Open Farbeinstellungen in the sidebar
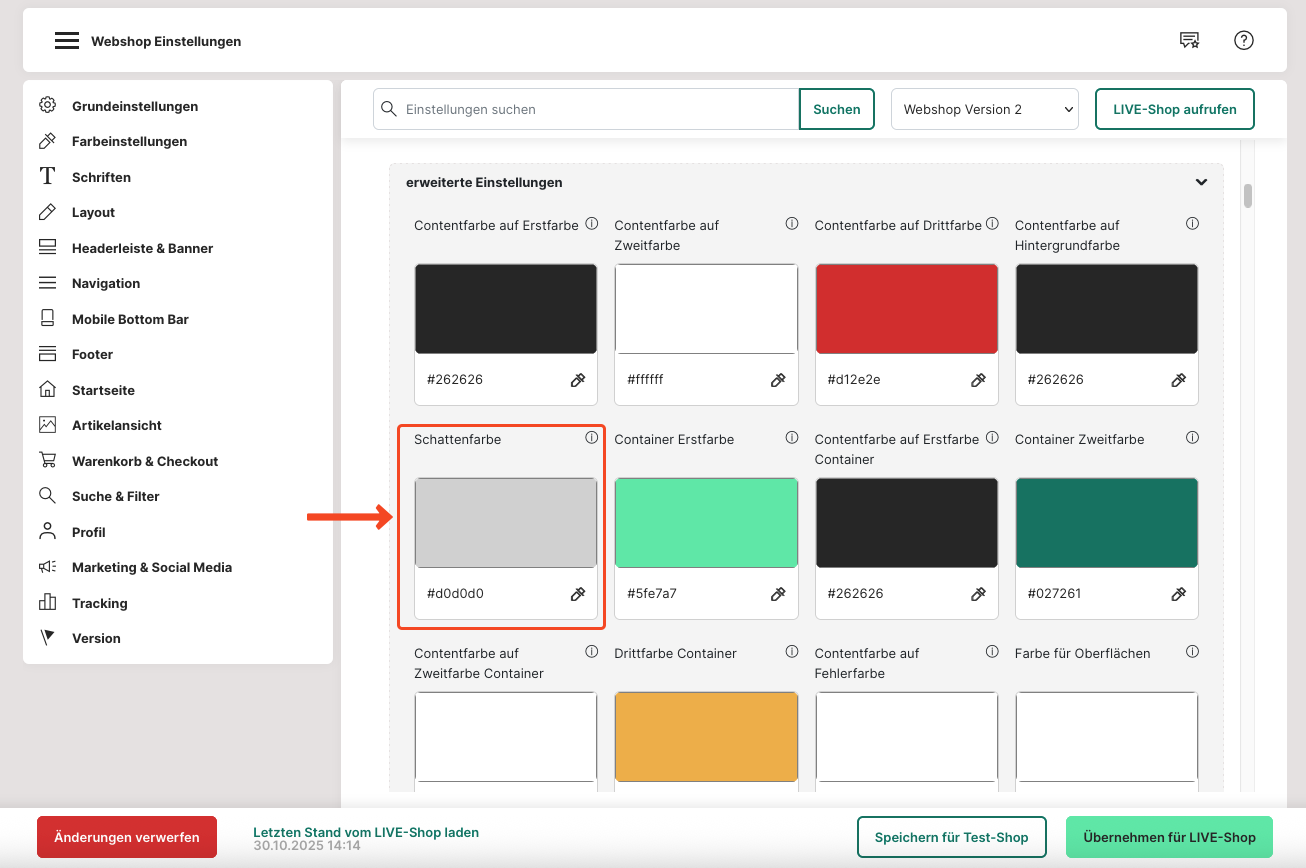Viewport: 1306px width, 868px height. pos(129,142)
